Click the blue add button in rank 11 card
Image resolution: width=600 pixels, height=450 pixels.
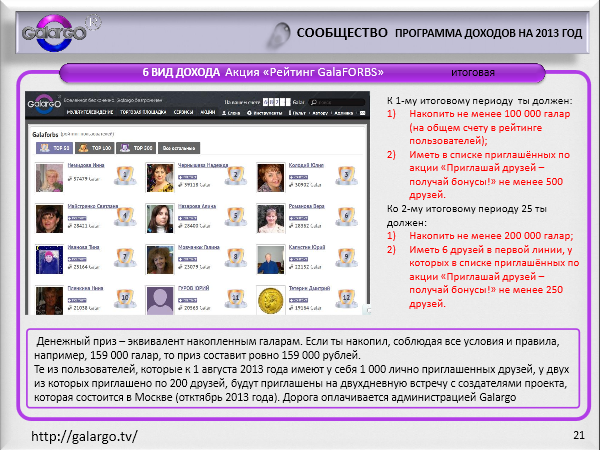tap(188, 300)
